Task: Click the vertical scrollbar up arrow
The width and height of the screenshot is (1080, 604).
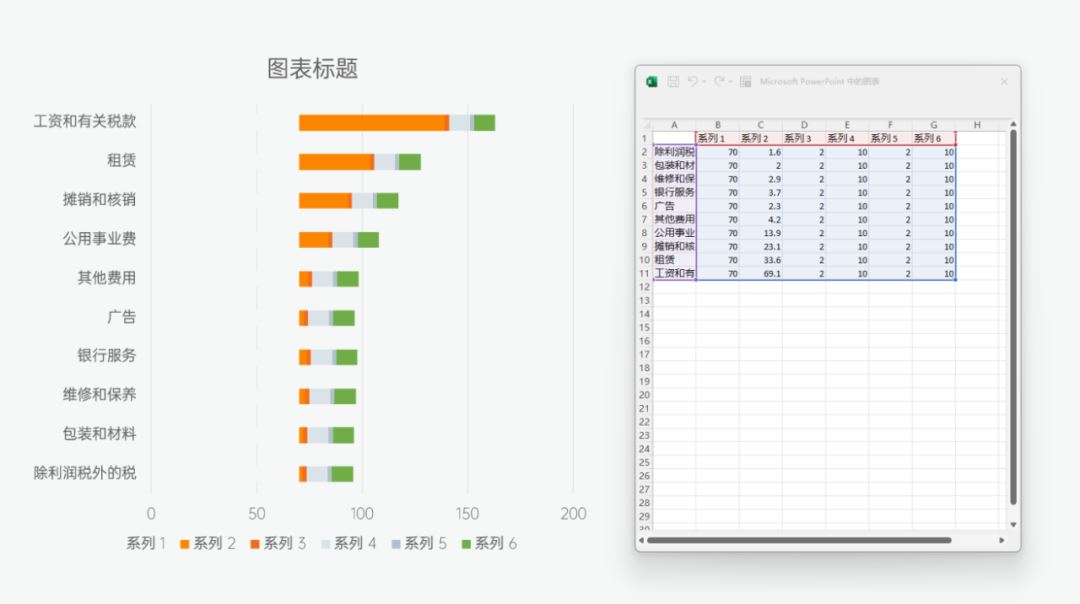Action: click(1013, 125)
